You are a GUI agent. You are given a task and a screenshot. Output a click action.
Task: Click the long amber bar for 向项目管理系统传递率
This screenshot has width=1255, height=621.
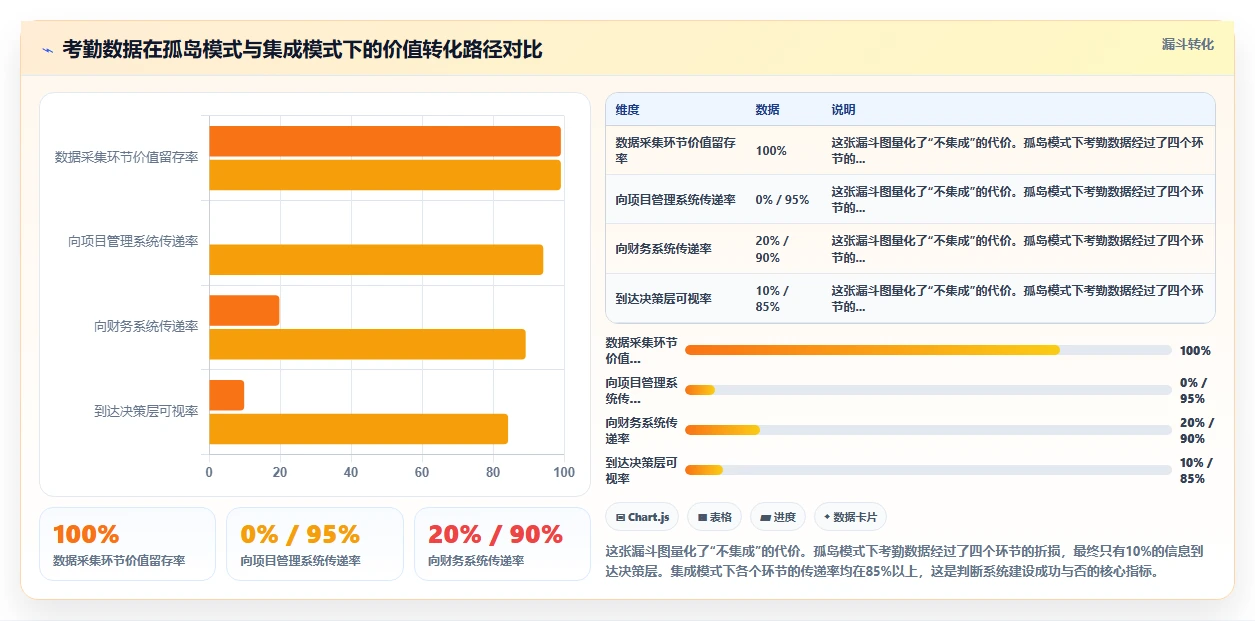coord(376,260)
